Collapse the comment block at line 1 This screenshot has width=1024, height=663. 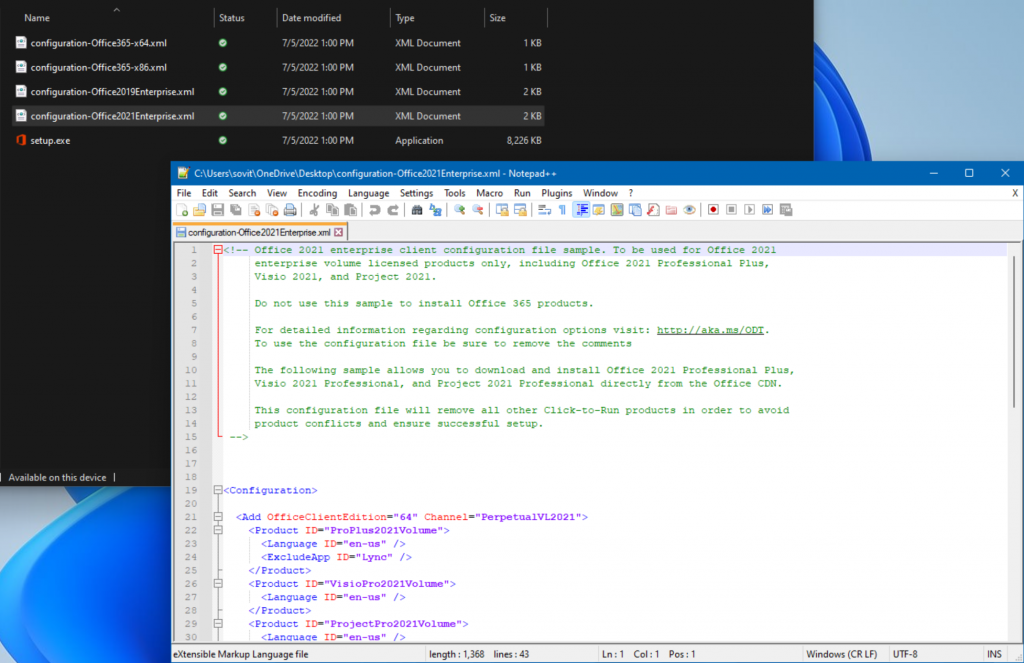point(218,250)
